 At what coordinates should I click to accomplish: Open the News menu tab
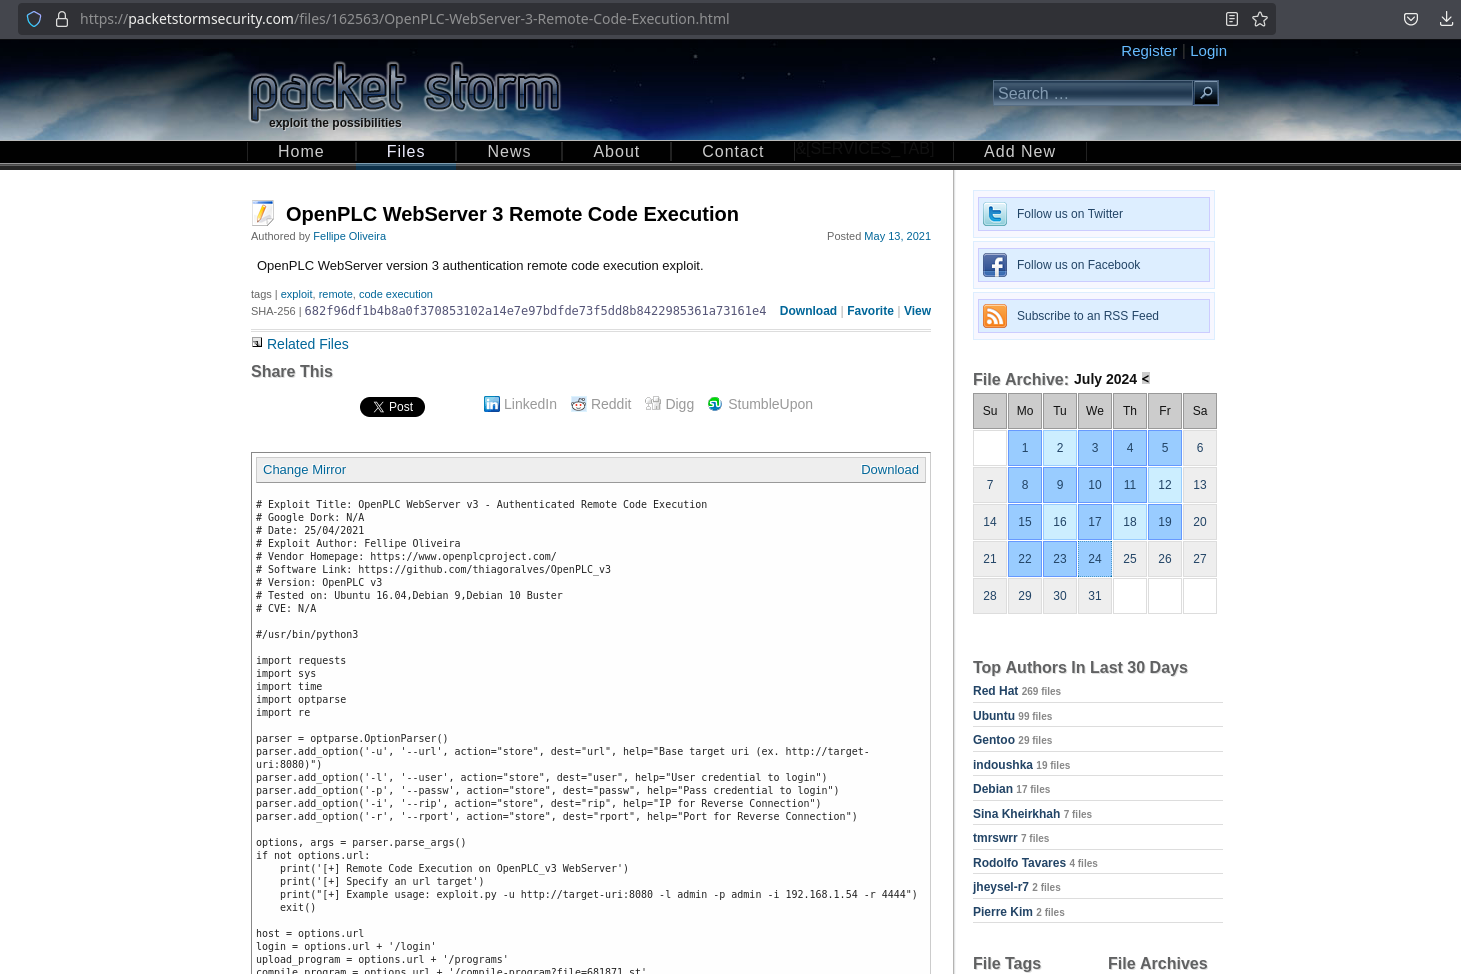509,151
